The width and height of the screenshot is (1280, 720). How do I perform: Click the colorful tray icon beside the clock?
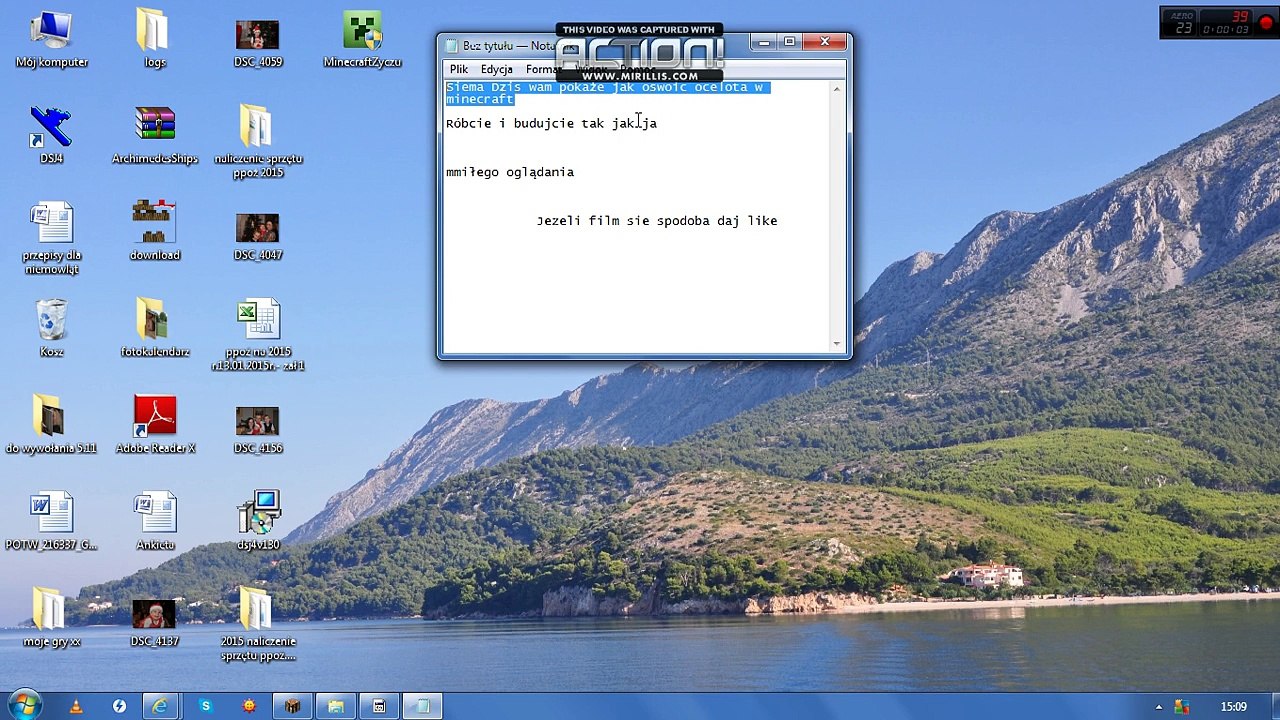tap(1181, 707)
